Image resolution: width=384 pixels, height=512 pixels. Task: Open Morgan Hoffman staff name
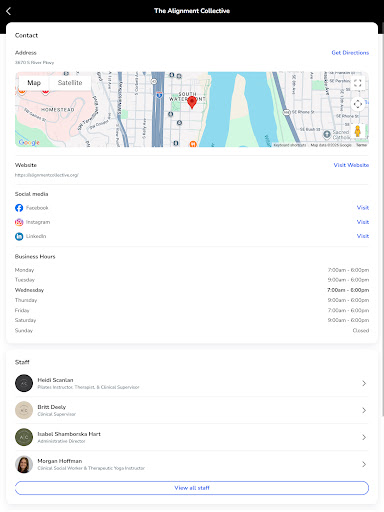(x=60, y=461)
